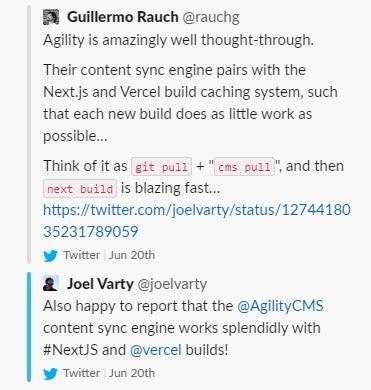The width and height of the screenshot is (371, 390).
Task: Click the @vercel mention
Action: click(156, 350)
